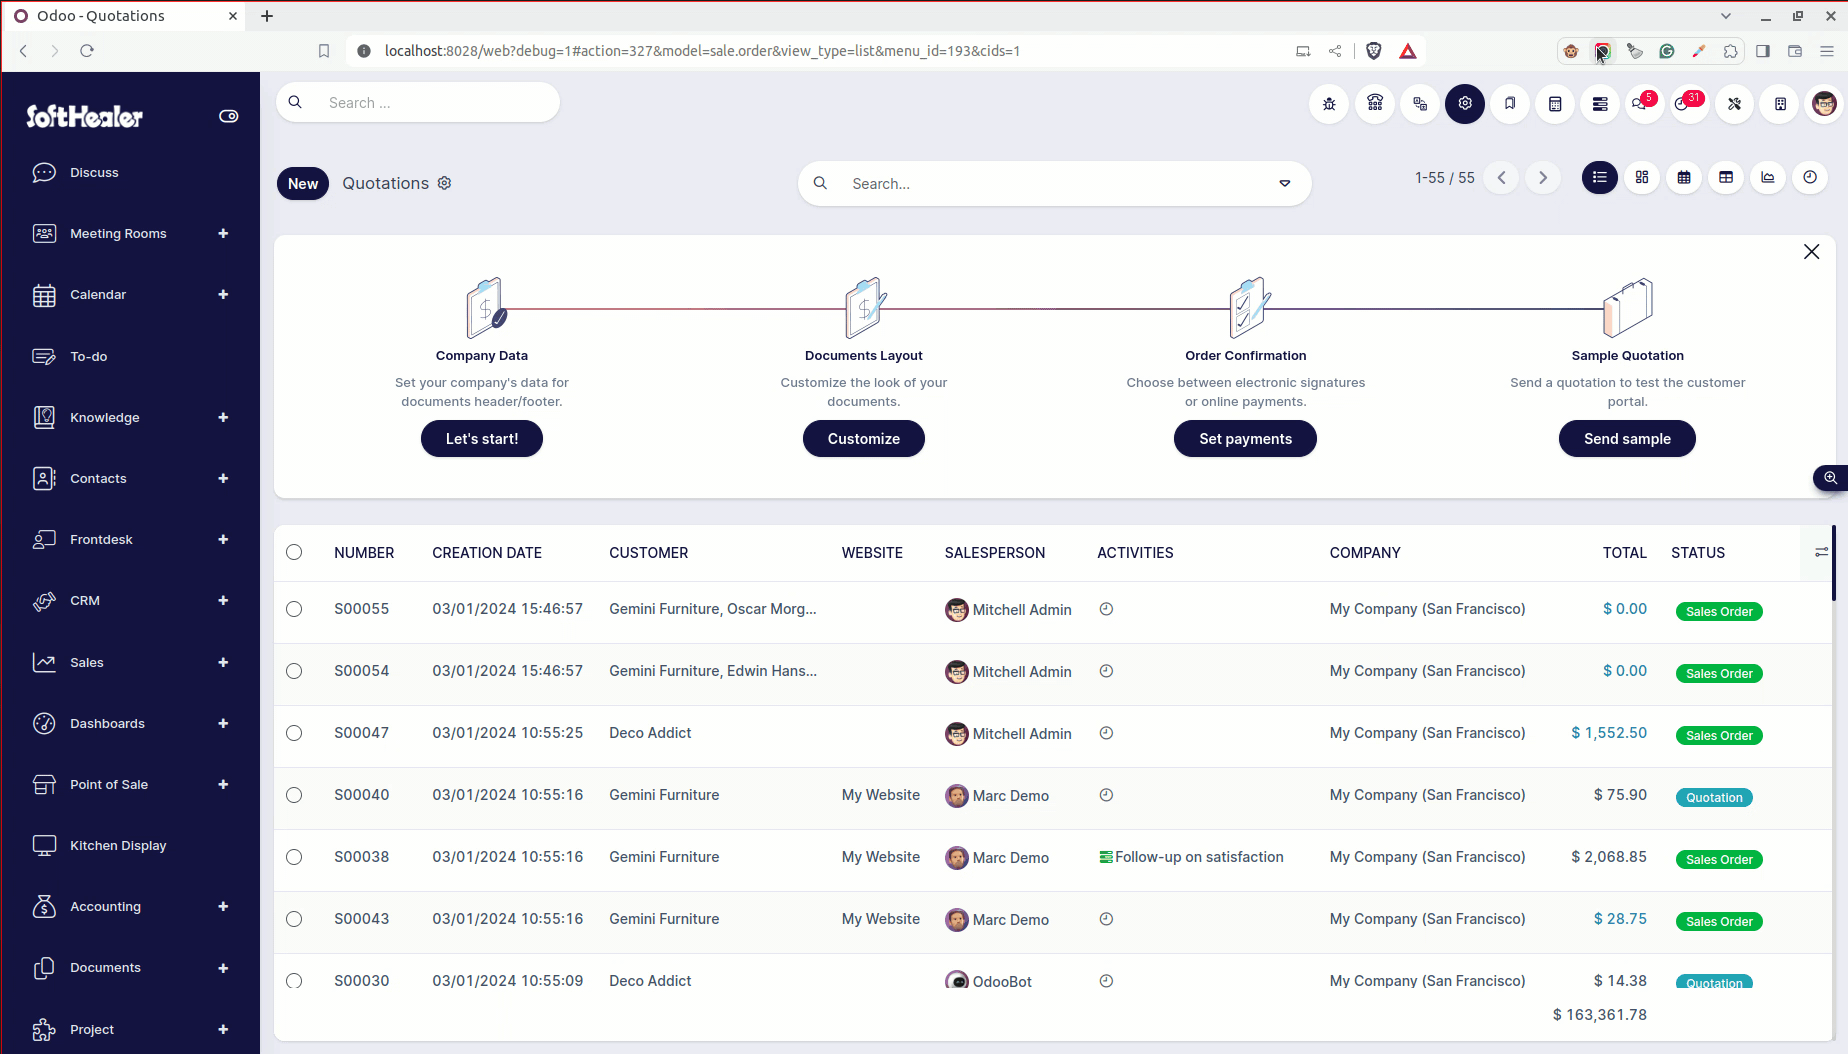This screenshot has height=1054, width=1848.
Task: Open the search filters dropdown arrow
Action: [x=1285, y=184]
